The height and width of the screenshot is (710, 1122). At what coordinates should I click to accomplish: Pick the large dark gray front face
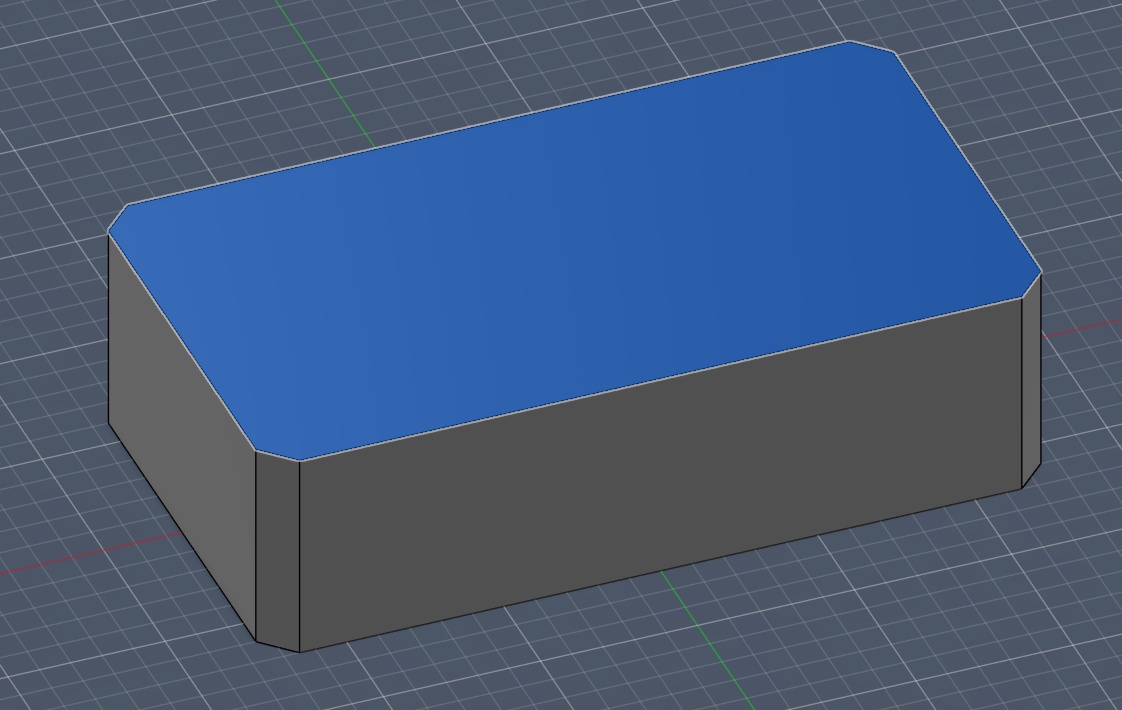pos(660,476)
